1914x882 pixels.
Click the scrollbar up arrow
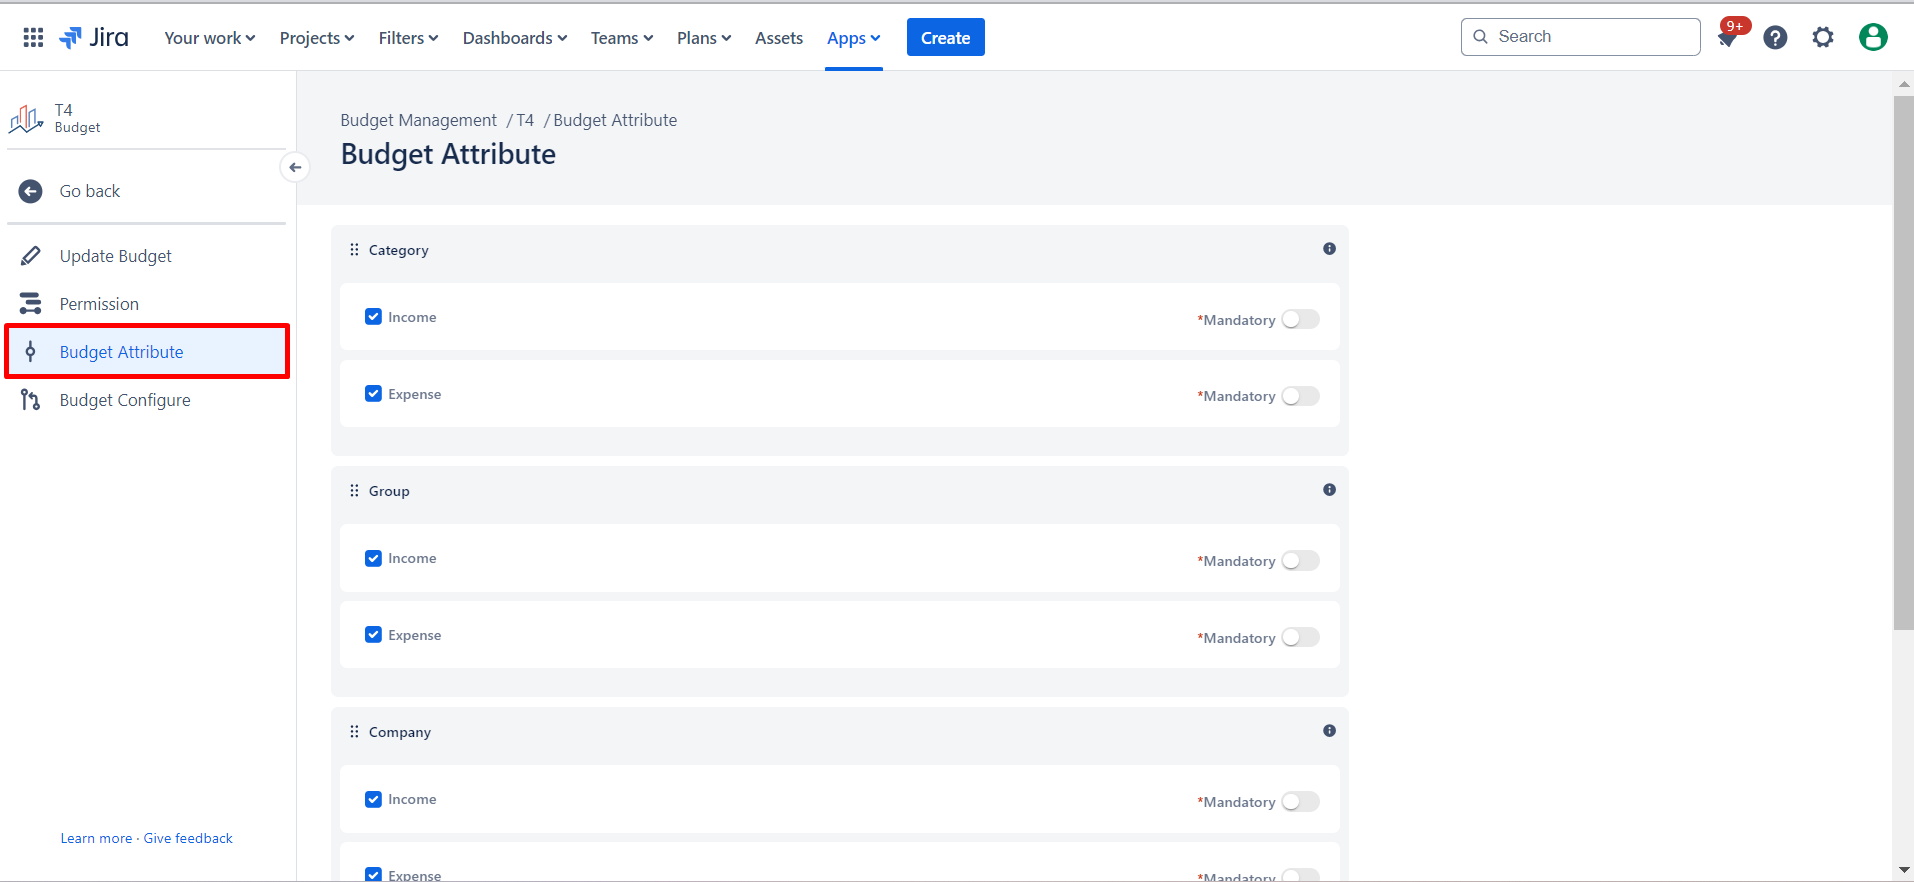click(1903, 84)
